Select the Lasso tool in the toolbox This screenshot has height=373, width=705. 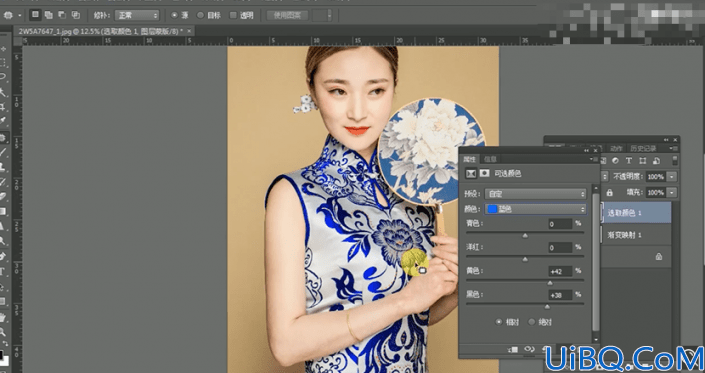click(4, 76)
